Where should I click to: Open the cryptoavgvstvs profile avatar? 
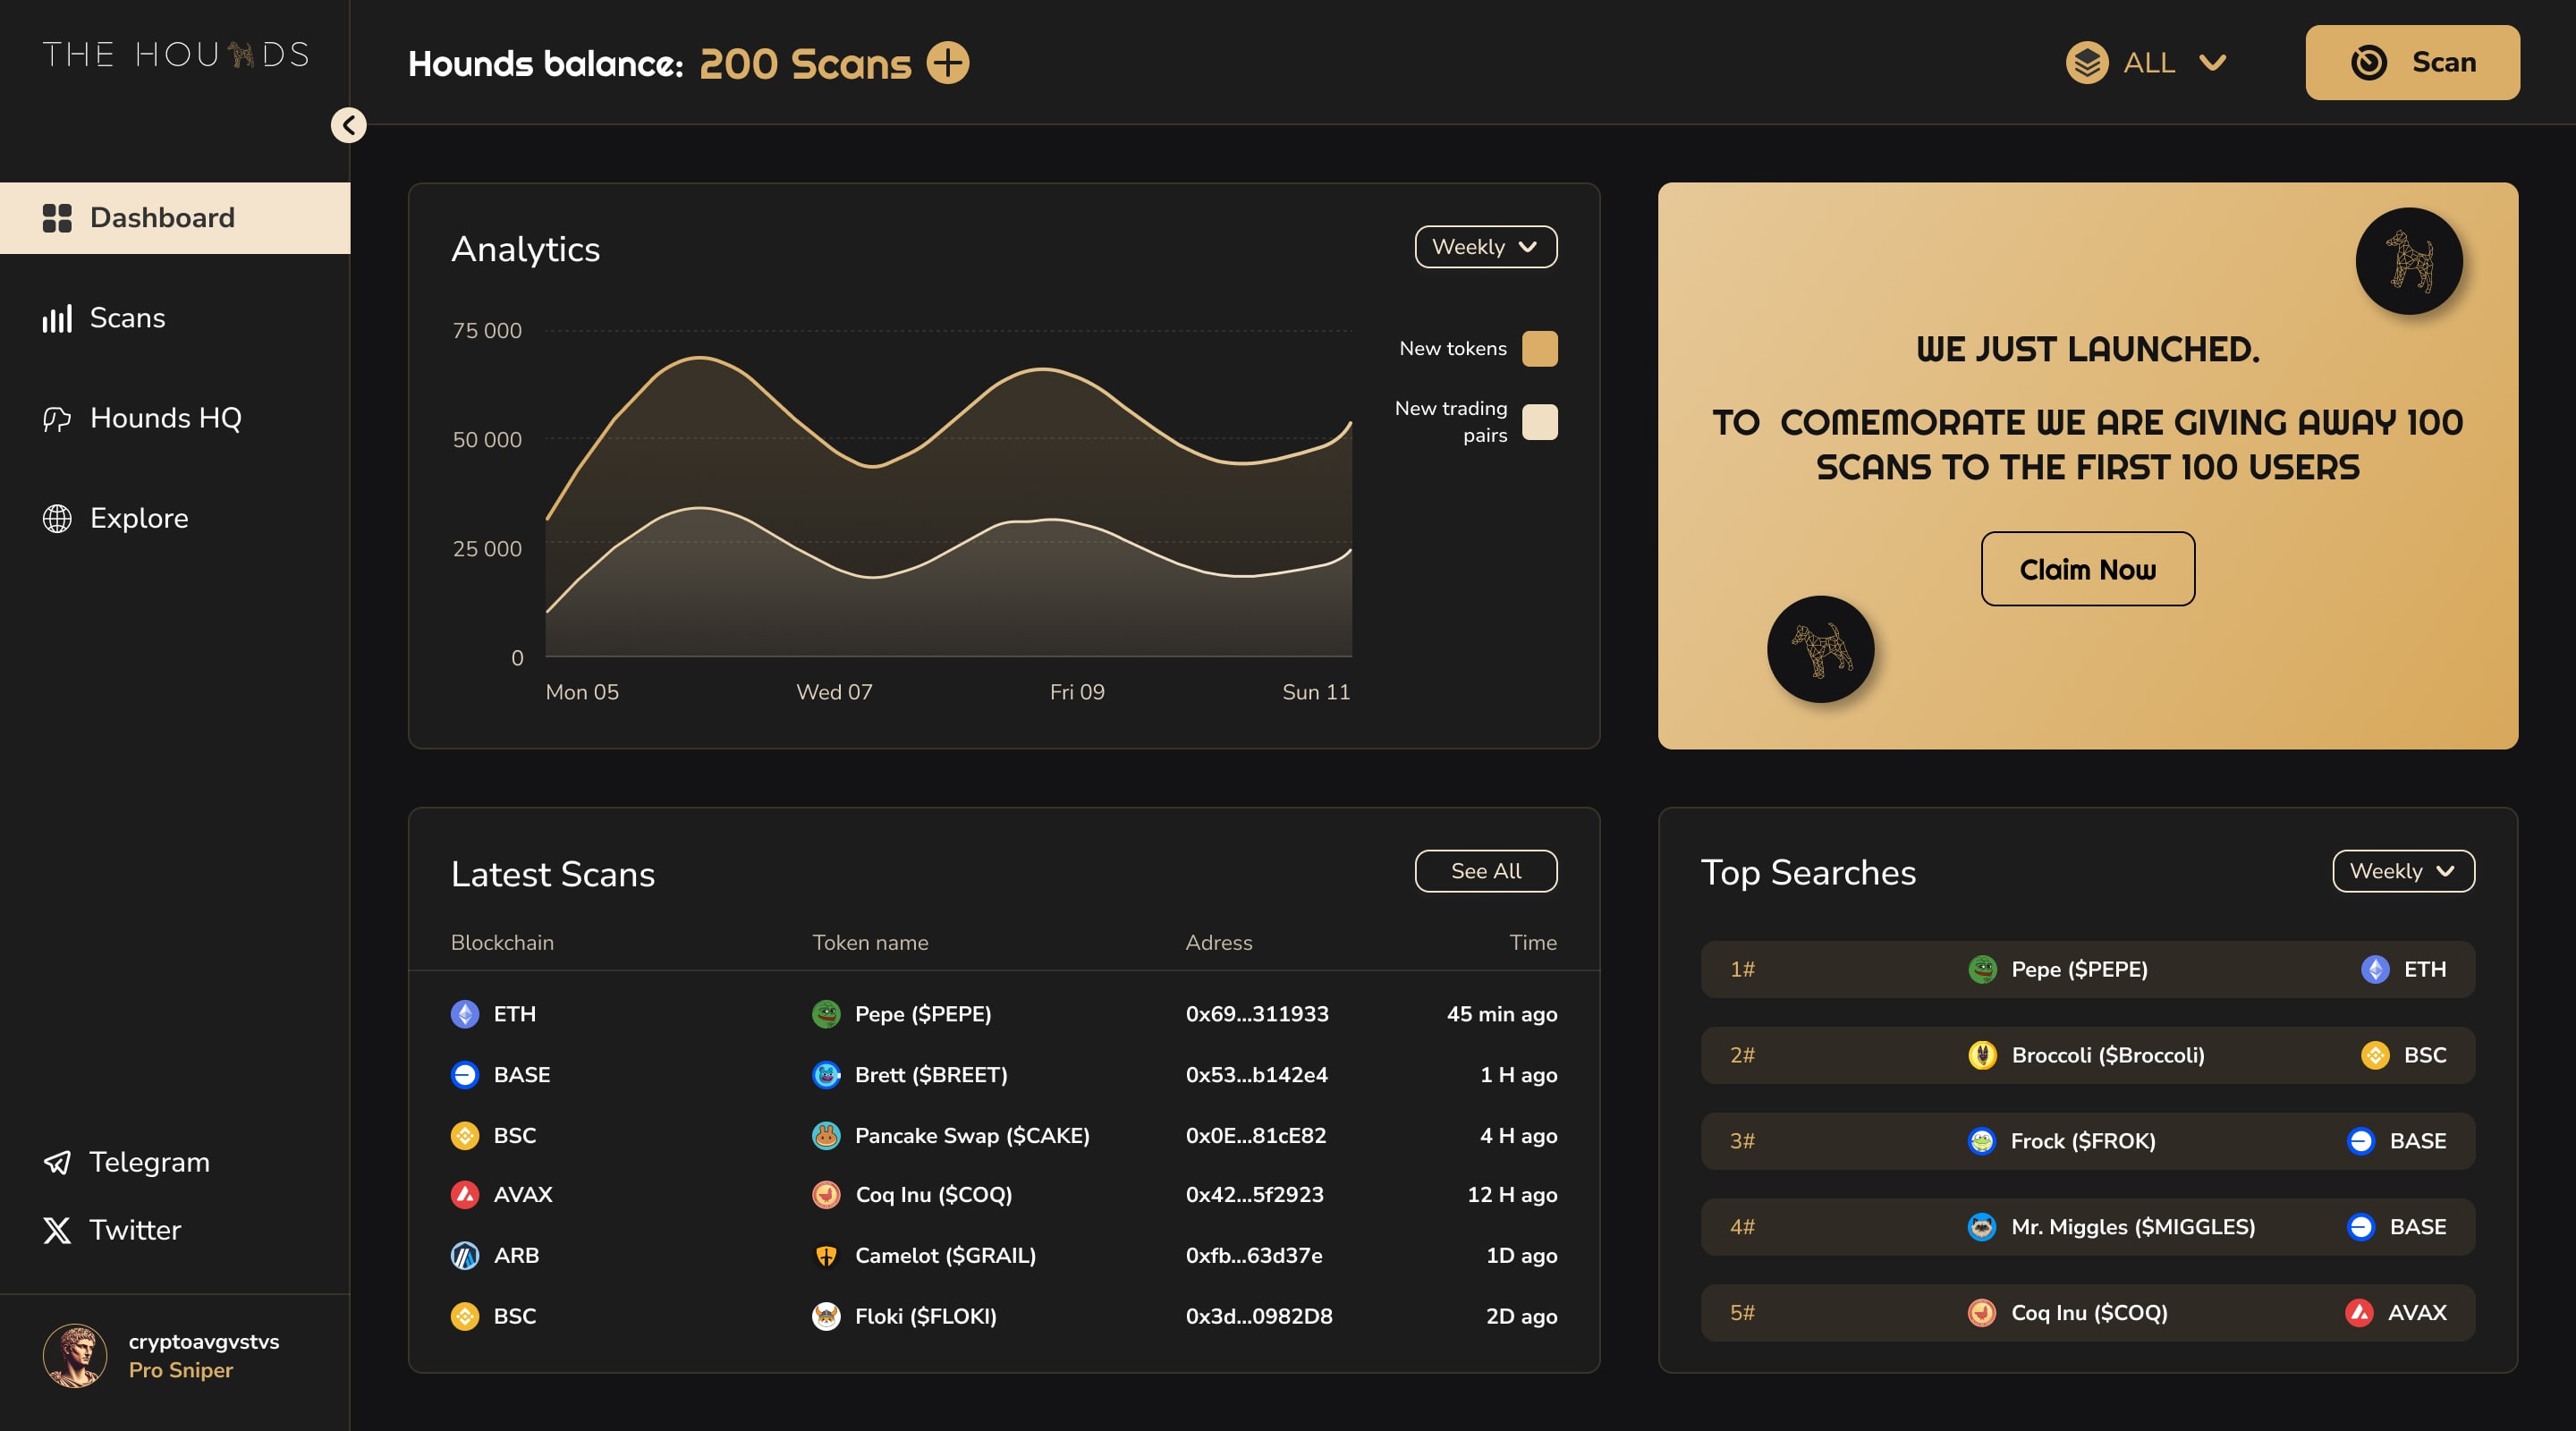[x=75, y=1356]
